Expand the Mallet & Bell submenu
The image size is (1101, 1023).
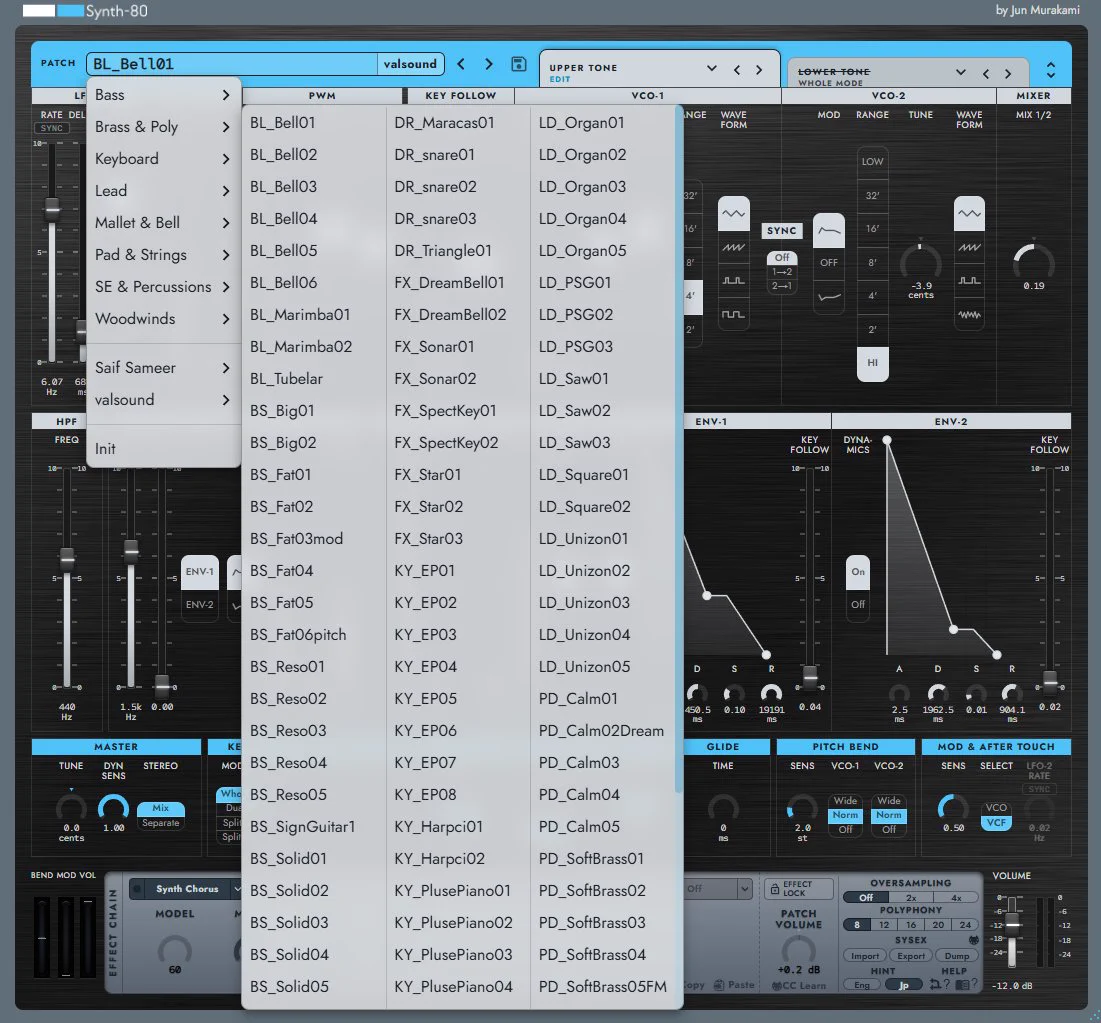click(163, 223)
